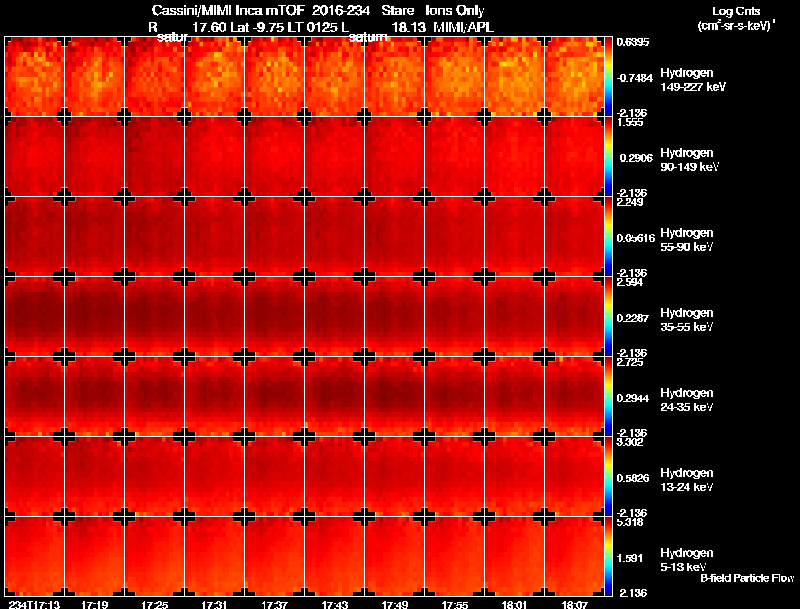Image resolution: width=800 pixels, height=609 pixels.
Task: Click the Cassini/MIMI Inca mTOF title text
Action: tap(228, 11)
